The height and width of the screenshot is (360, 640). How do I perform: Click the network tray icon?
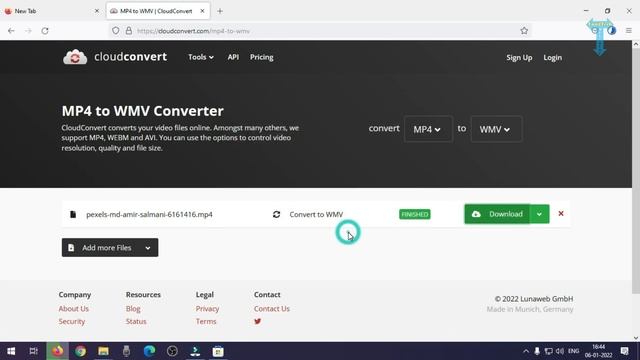pyautogui.click(x=549, y=351)
